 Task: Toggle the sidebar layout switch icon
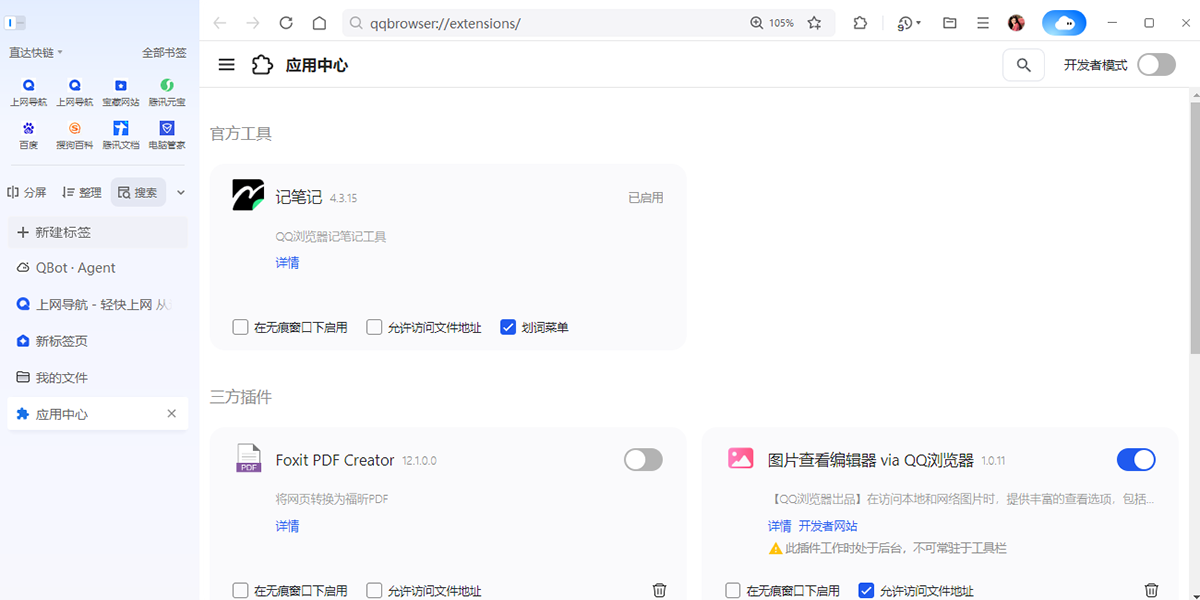(x=16, y=23)
